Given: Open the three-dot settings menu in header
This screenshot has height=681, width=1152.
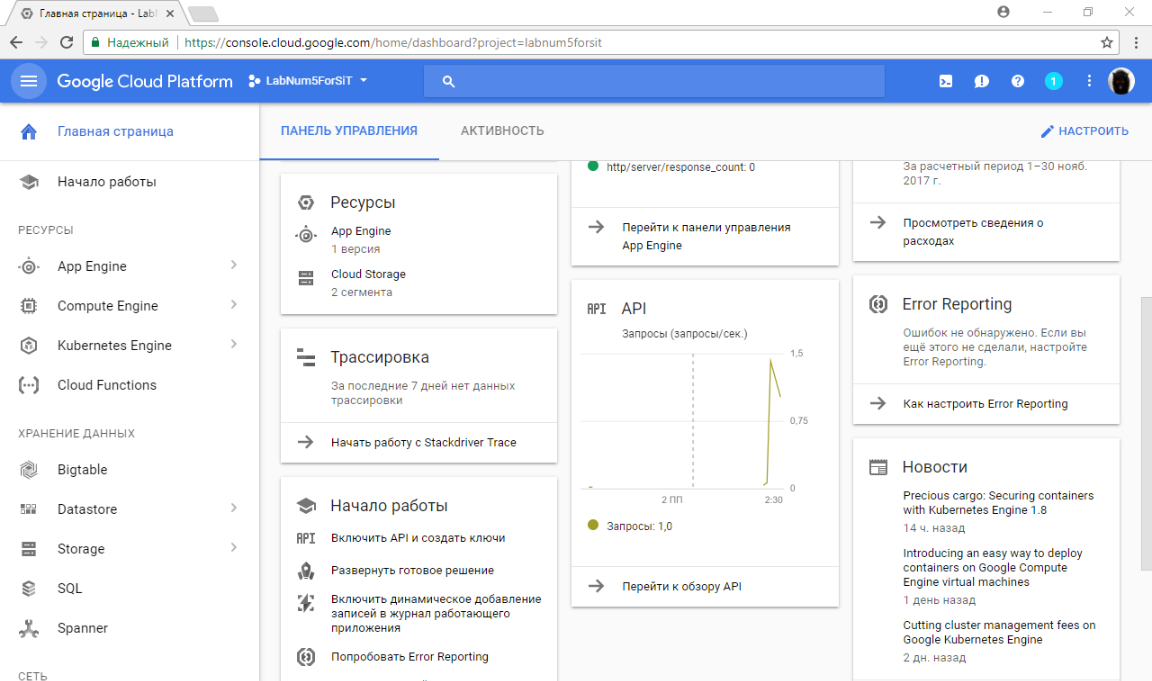Looking at the screenshot, I should coord(1089,81).
